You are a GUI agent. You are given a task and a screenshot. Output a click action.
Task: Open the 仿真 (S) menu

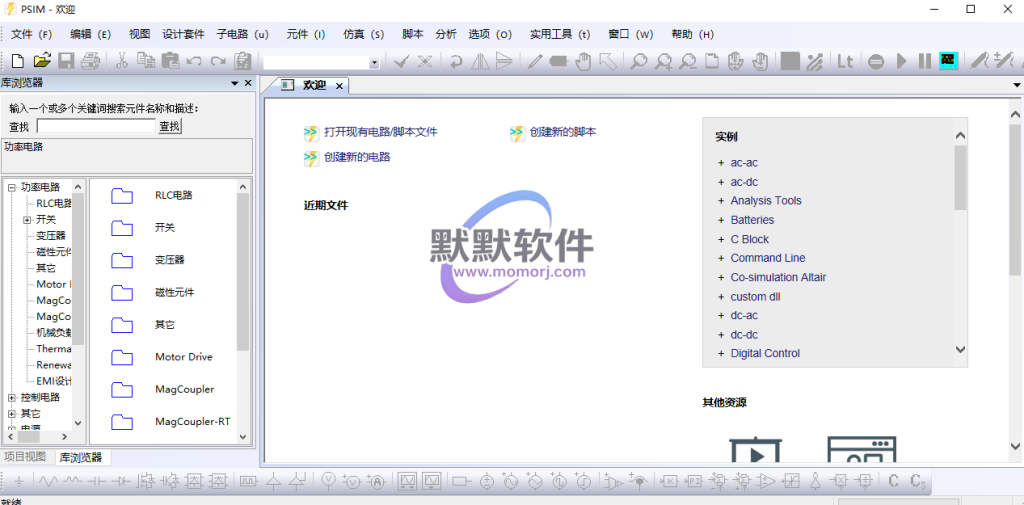click(x=364, y=35)
